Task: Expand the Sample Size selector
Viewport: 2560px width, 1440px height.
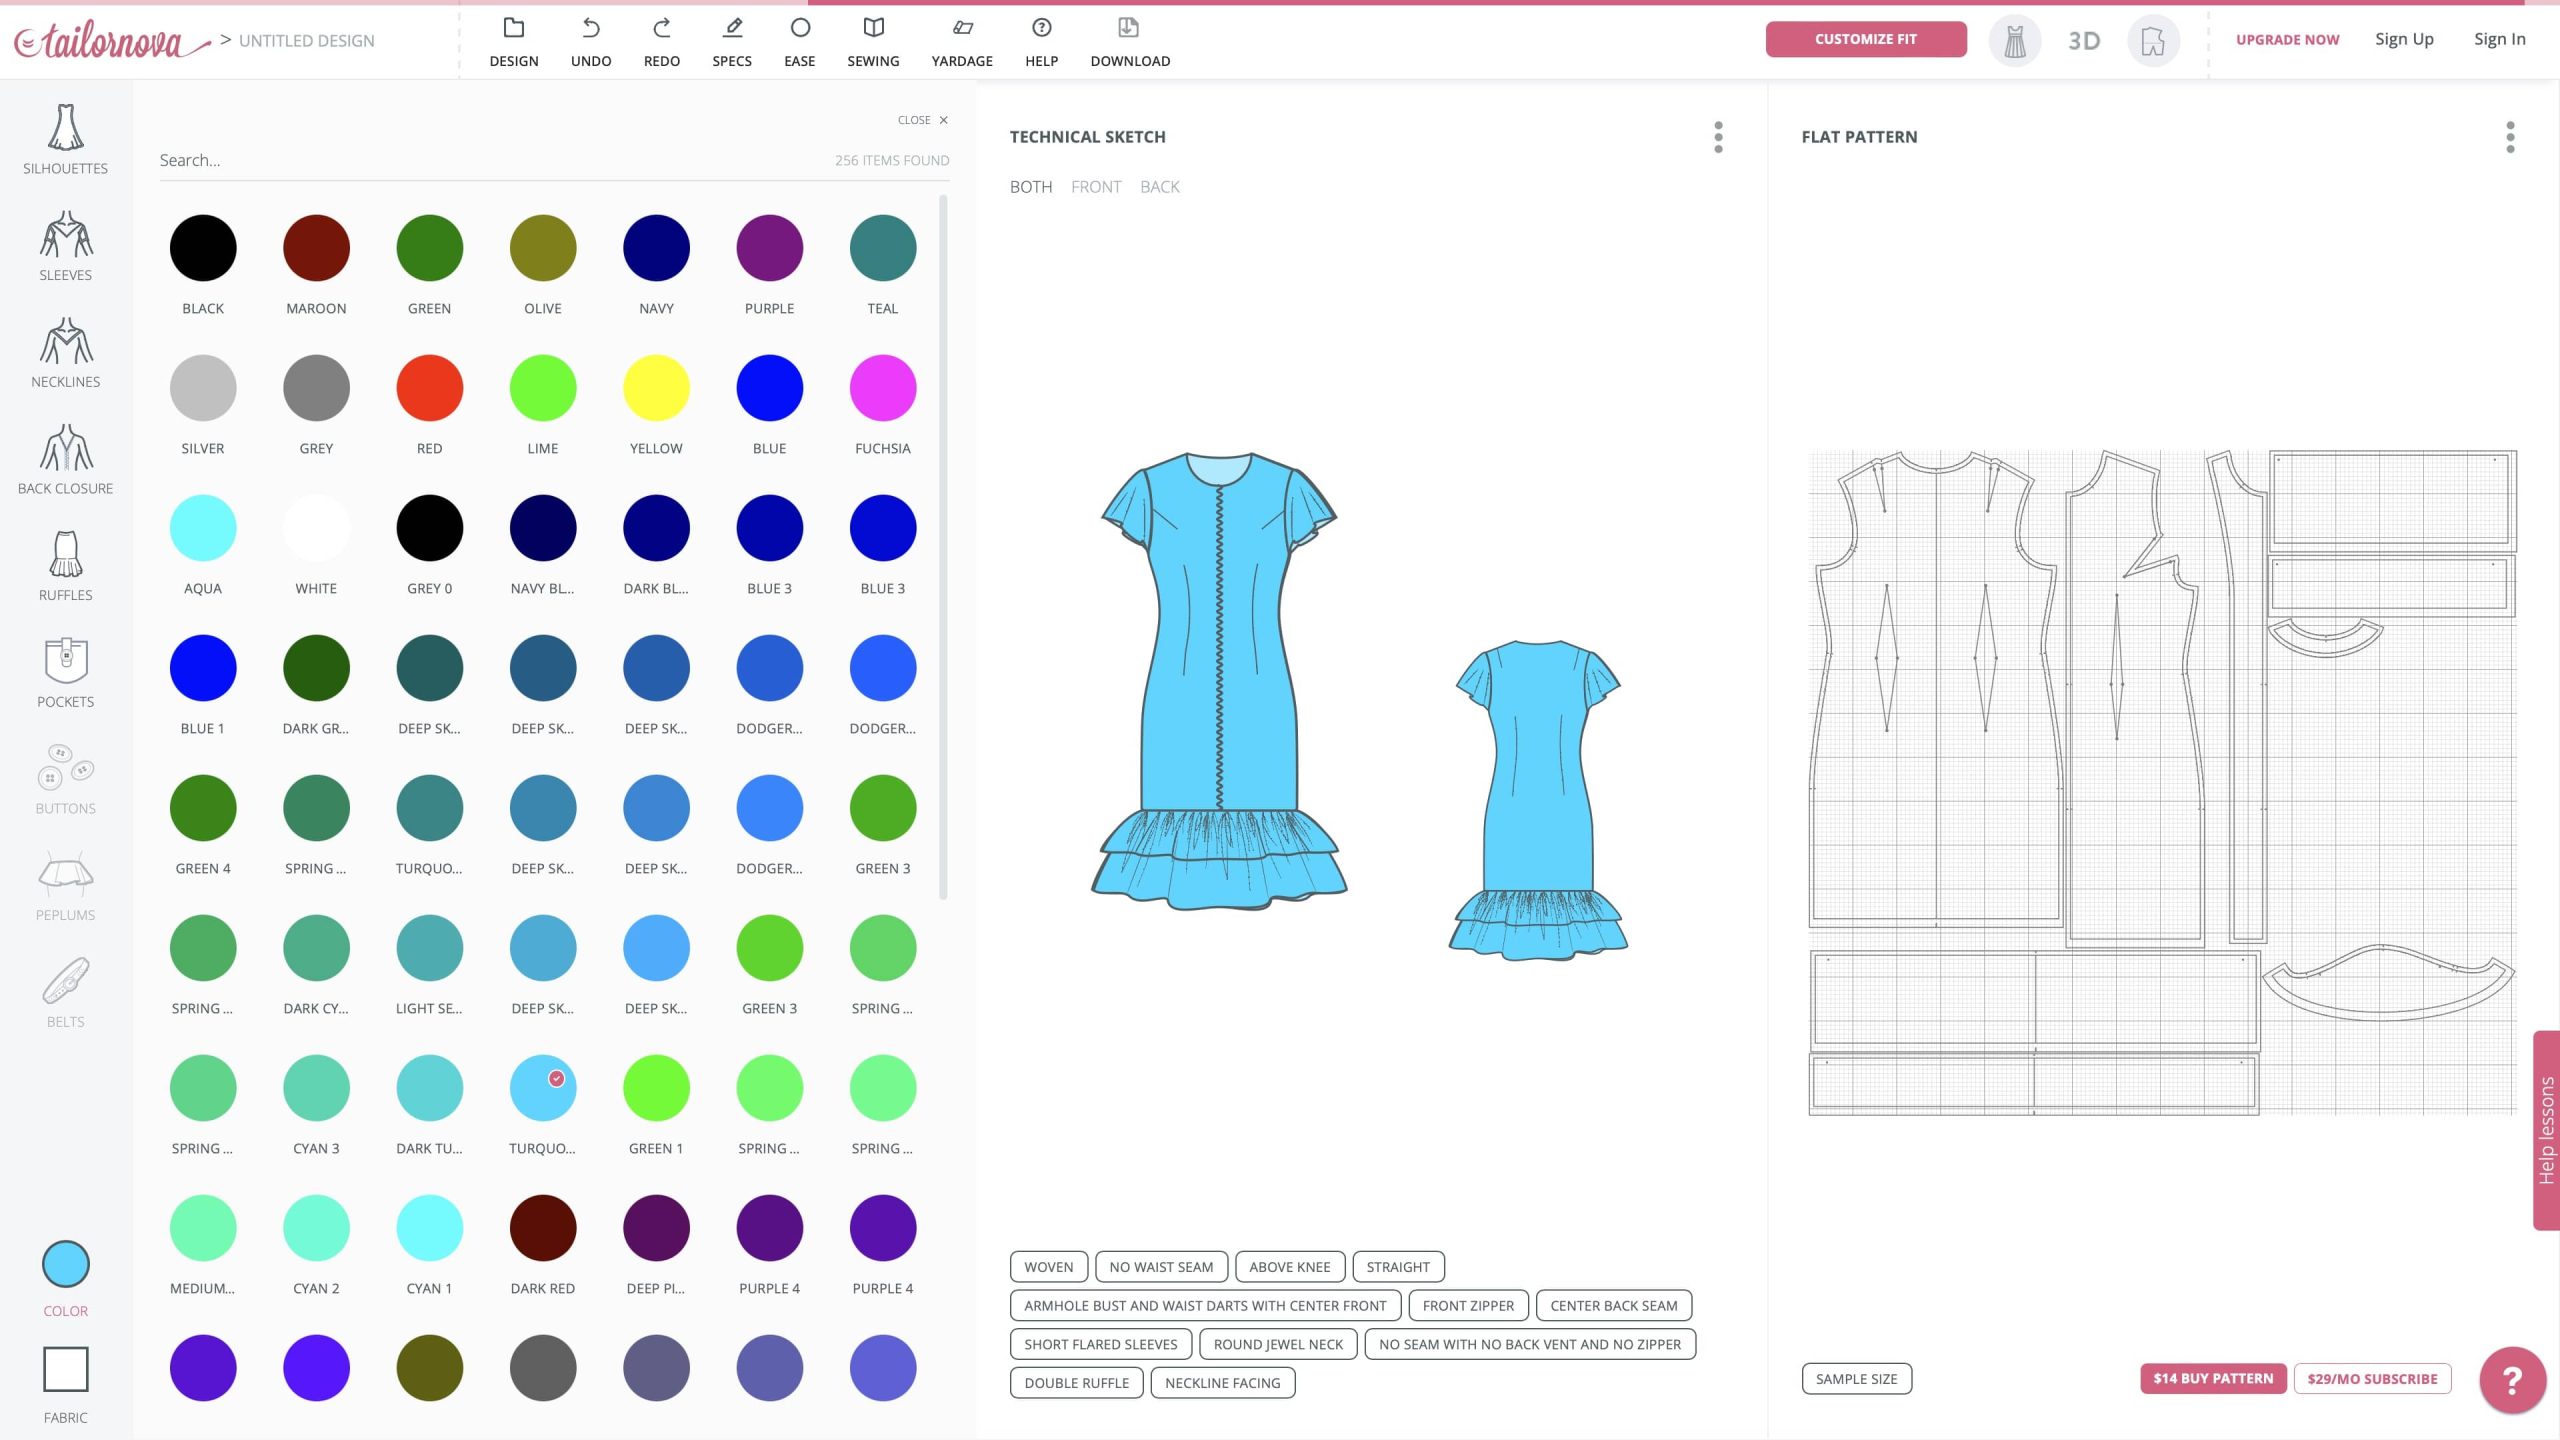Action: [1856, 1378]
